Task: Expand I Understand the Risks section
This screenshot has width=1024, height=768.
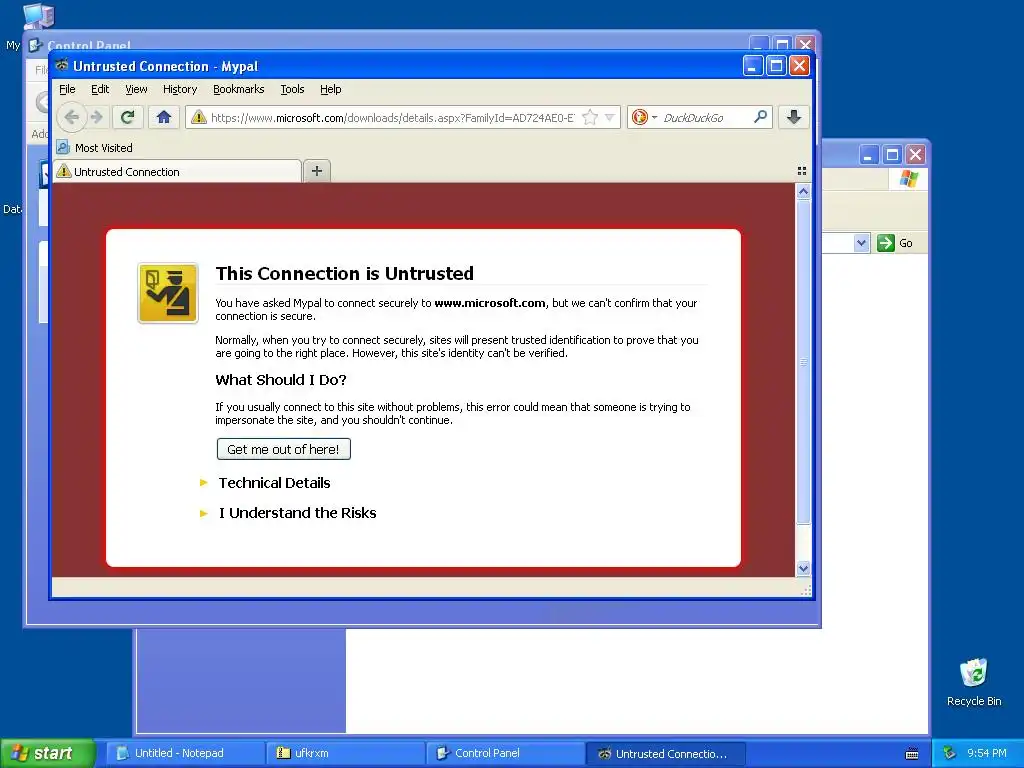Action: tap(297, 513)
